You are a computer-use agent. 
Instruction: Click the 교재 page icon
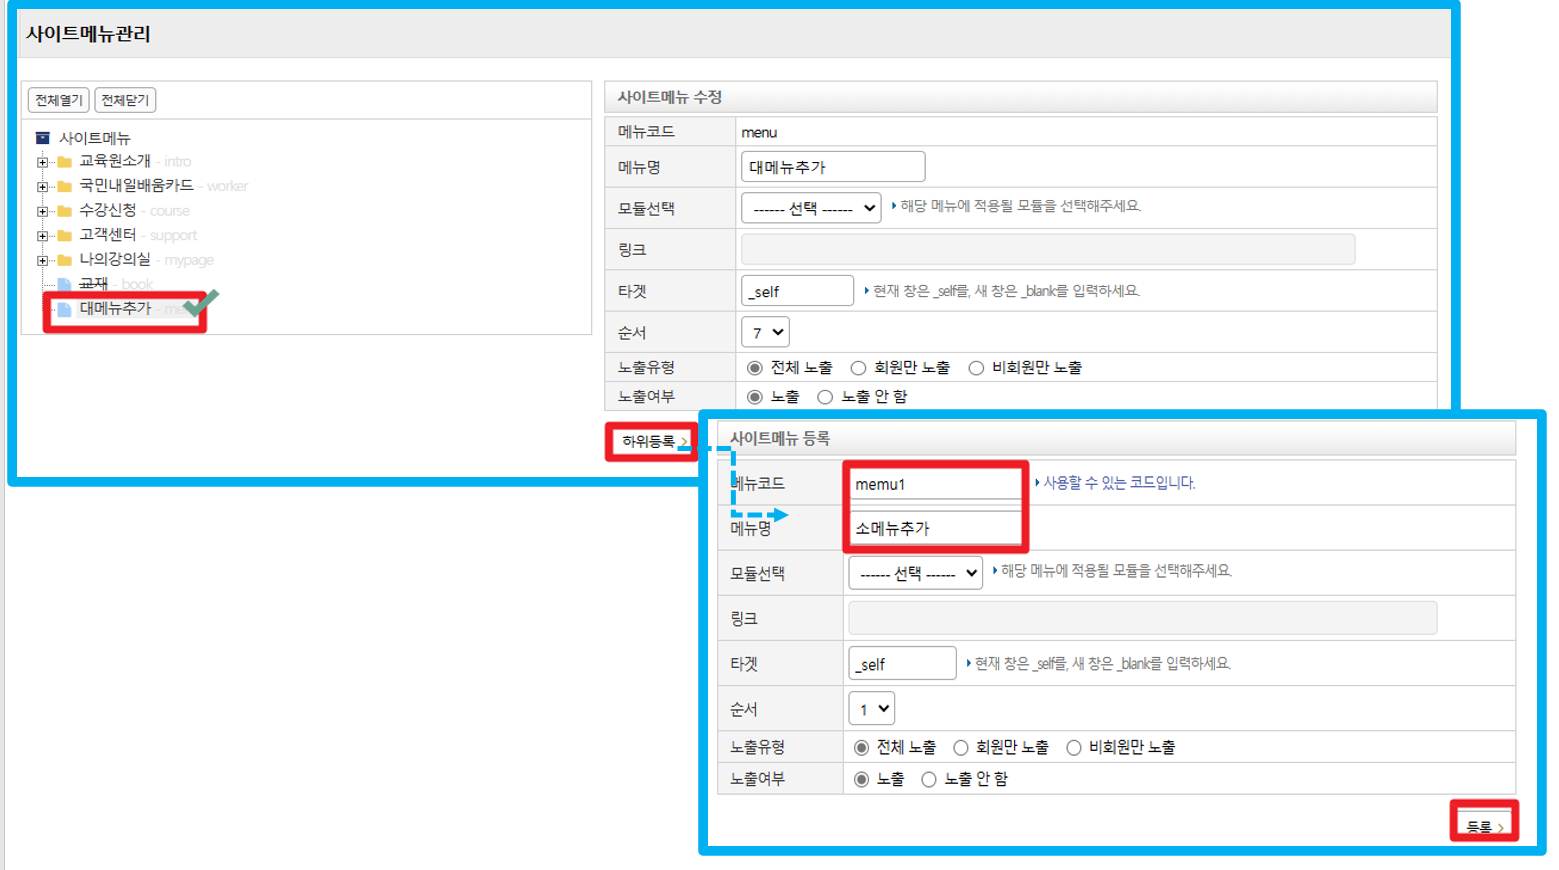click(x=65, y=285)
